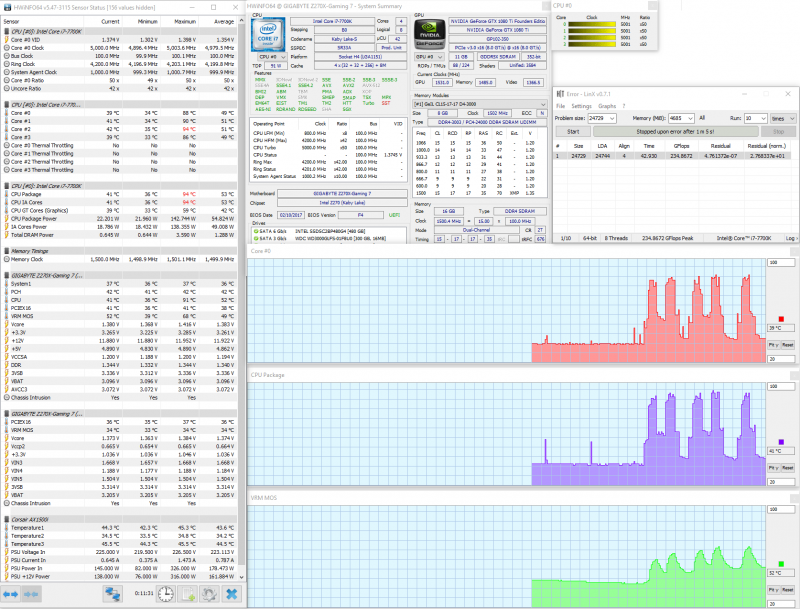
Task: Open the GPU #0 selector dropdown
Action: (429, 57)
